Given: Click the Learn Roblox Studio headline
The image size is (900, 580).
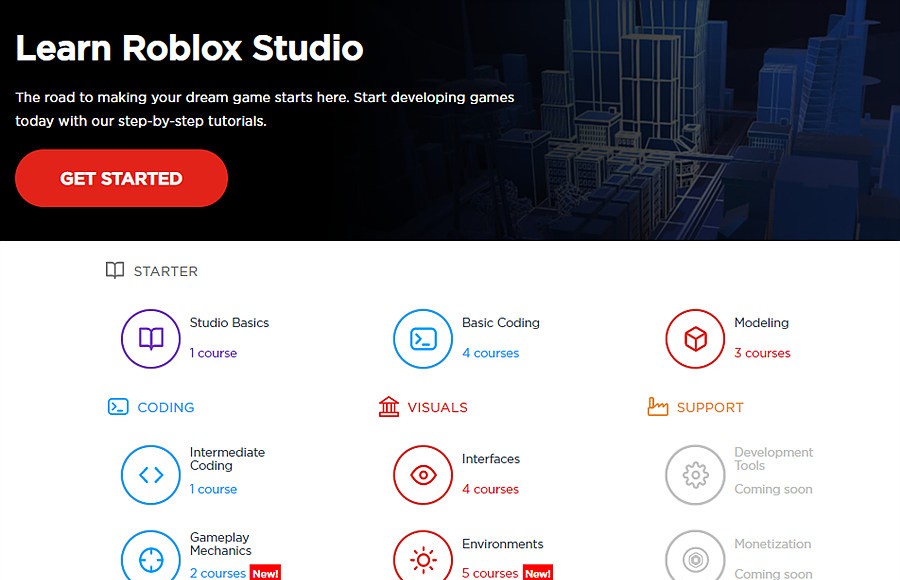Looking at the screenshot, I should point(189,48).
